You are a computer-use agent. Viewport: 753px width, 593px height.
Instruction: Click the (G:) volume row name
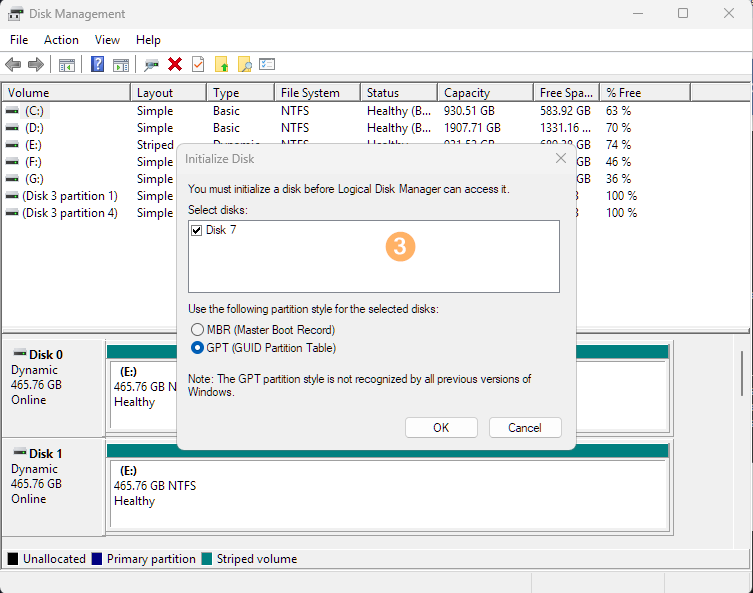click(x=35, y=179)
